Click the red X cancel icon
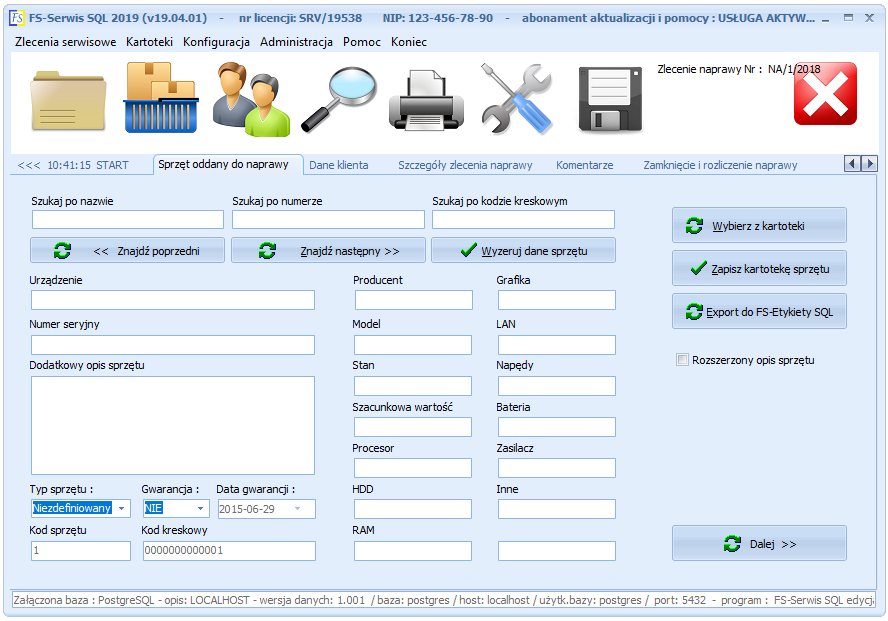Image resolution: width=888 pixels, height=621 pixels. (x=825, y=94)
